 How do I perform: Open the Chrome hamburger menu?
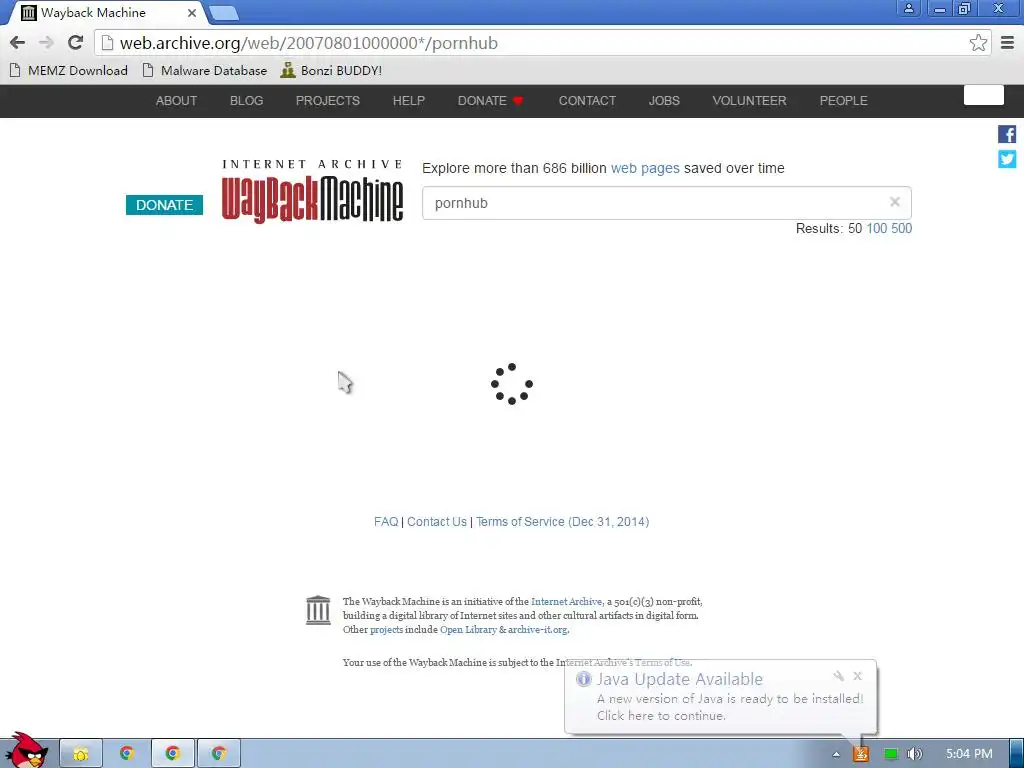(1007, 43)
